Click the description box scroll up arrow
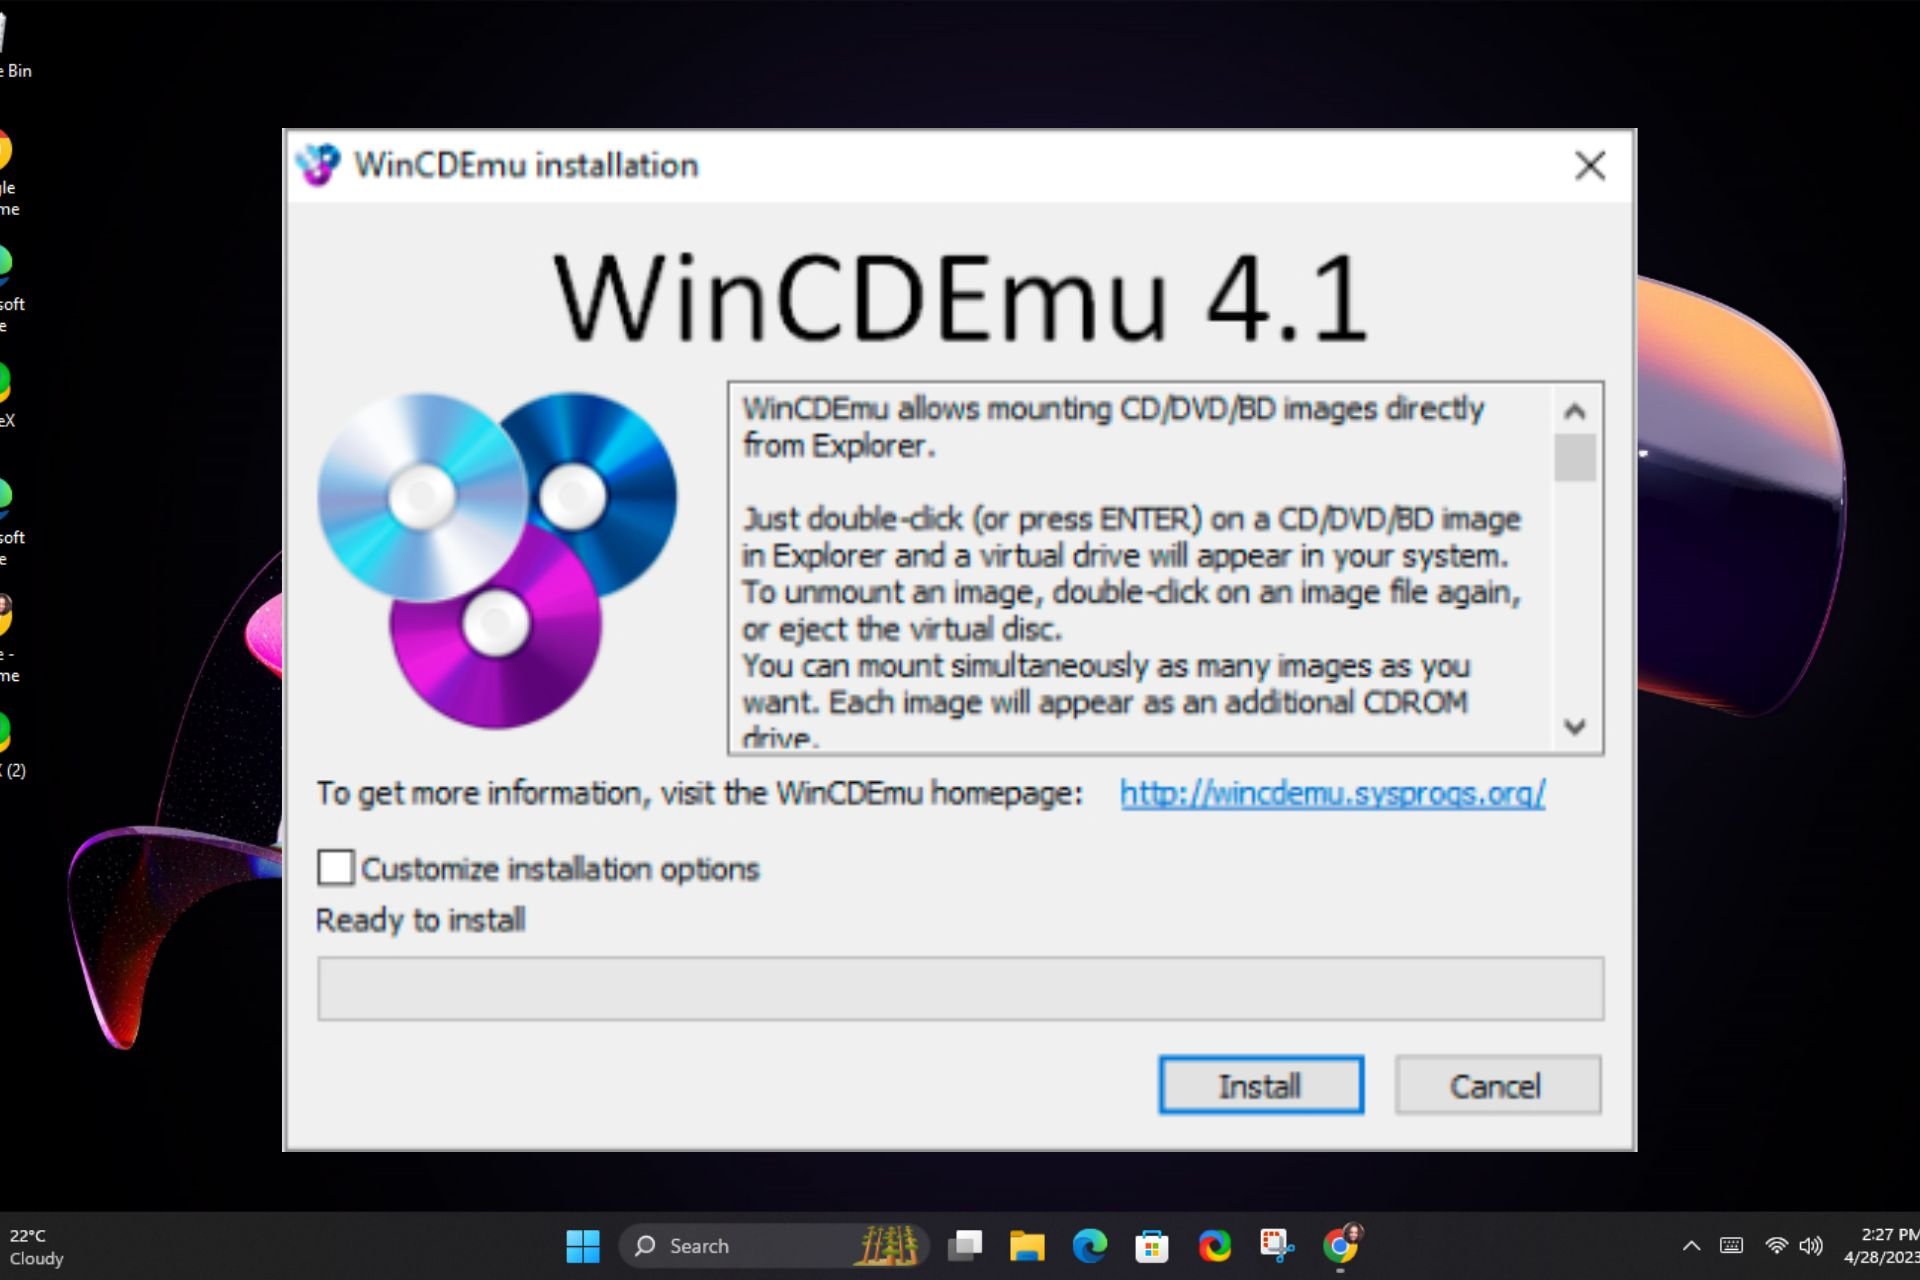 1575,411
